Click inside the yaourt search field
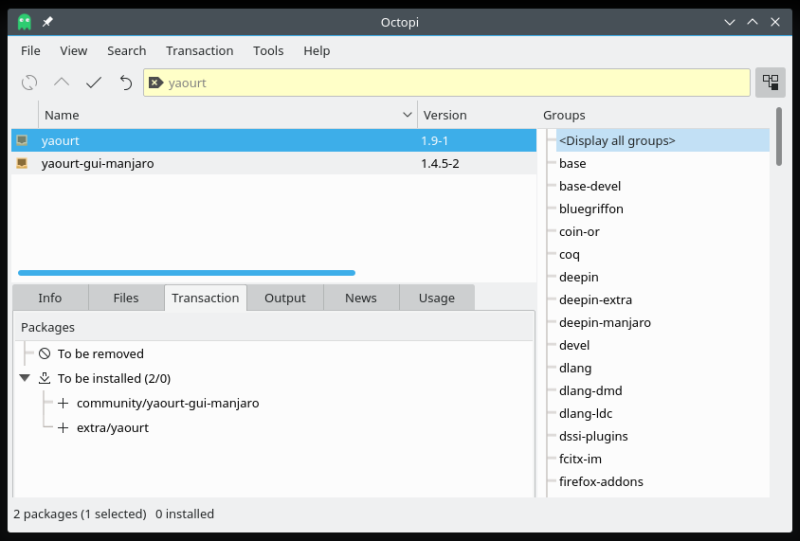Viewport: 800px width, 541px height. pyautogui.click(x=450, y=83)
